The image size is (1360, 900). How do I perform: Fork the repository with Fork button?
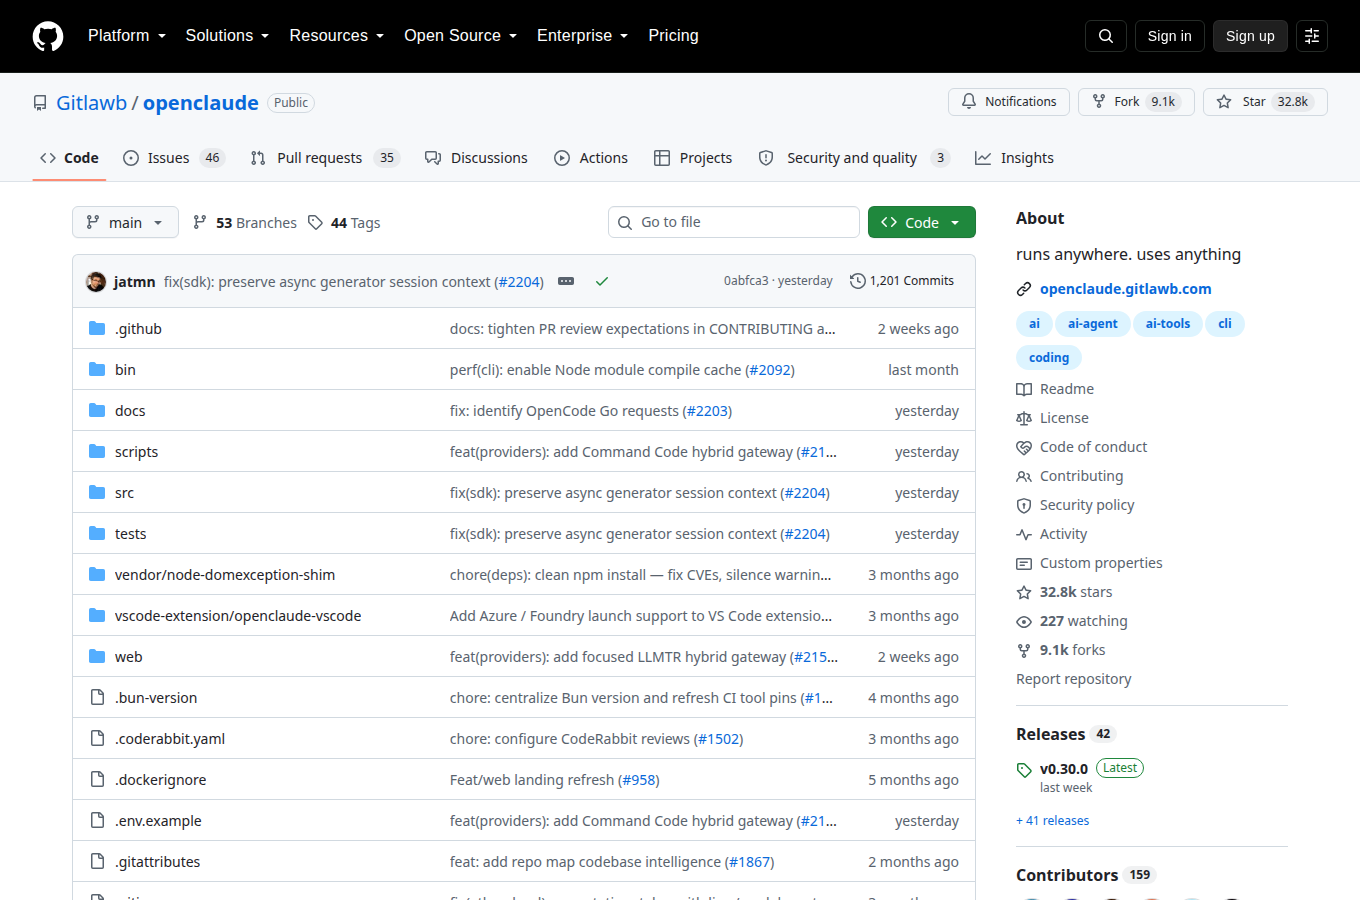[1136, 102]
